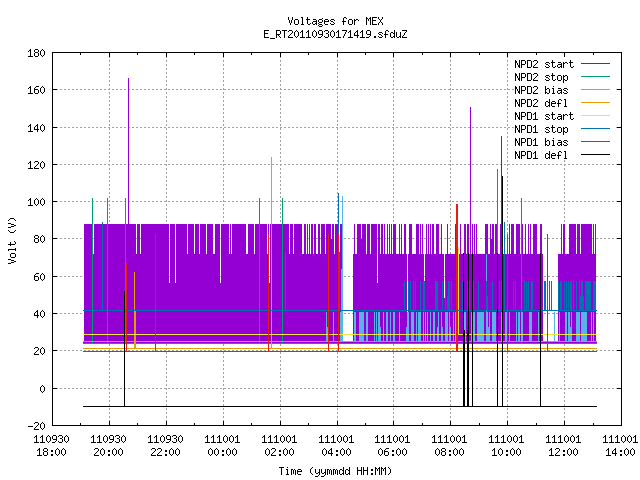This screenshot has width=640, height=480.
Task: Click the 'NPD1 defl' legend label
Action: tap(541, 156)
